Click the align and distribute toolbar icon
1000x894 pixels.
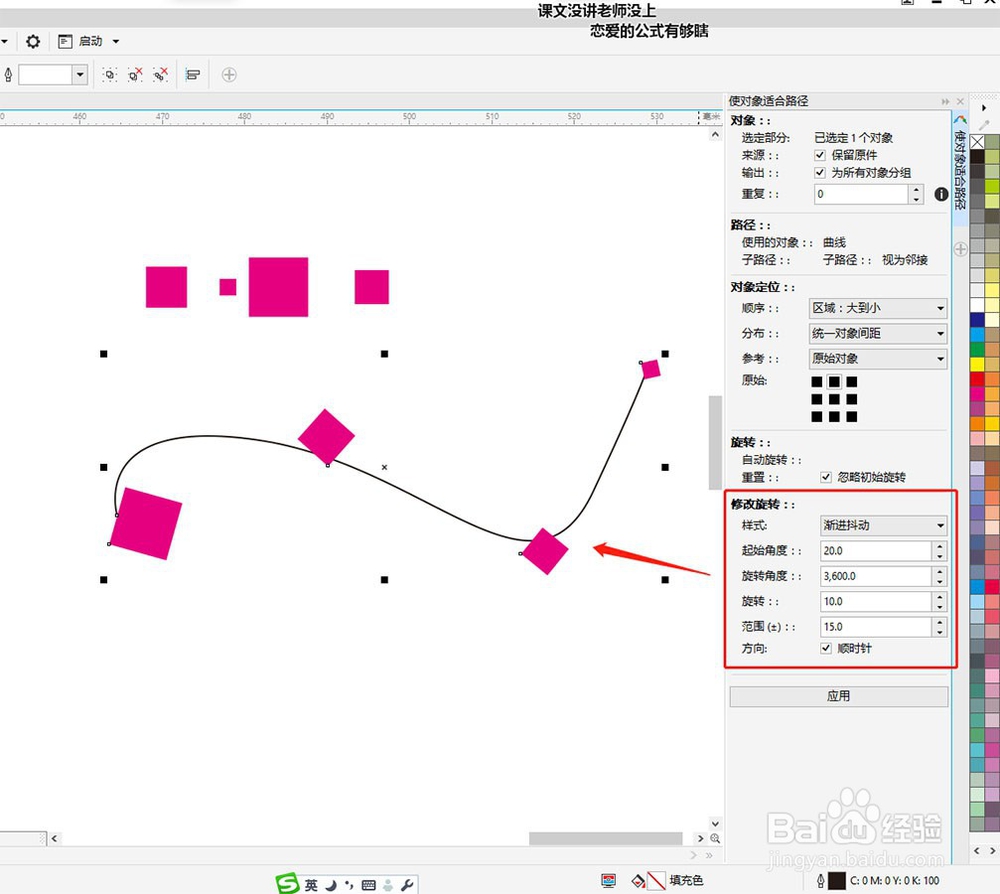tap(193, 75)
